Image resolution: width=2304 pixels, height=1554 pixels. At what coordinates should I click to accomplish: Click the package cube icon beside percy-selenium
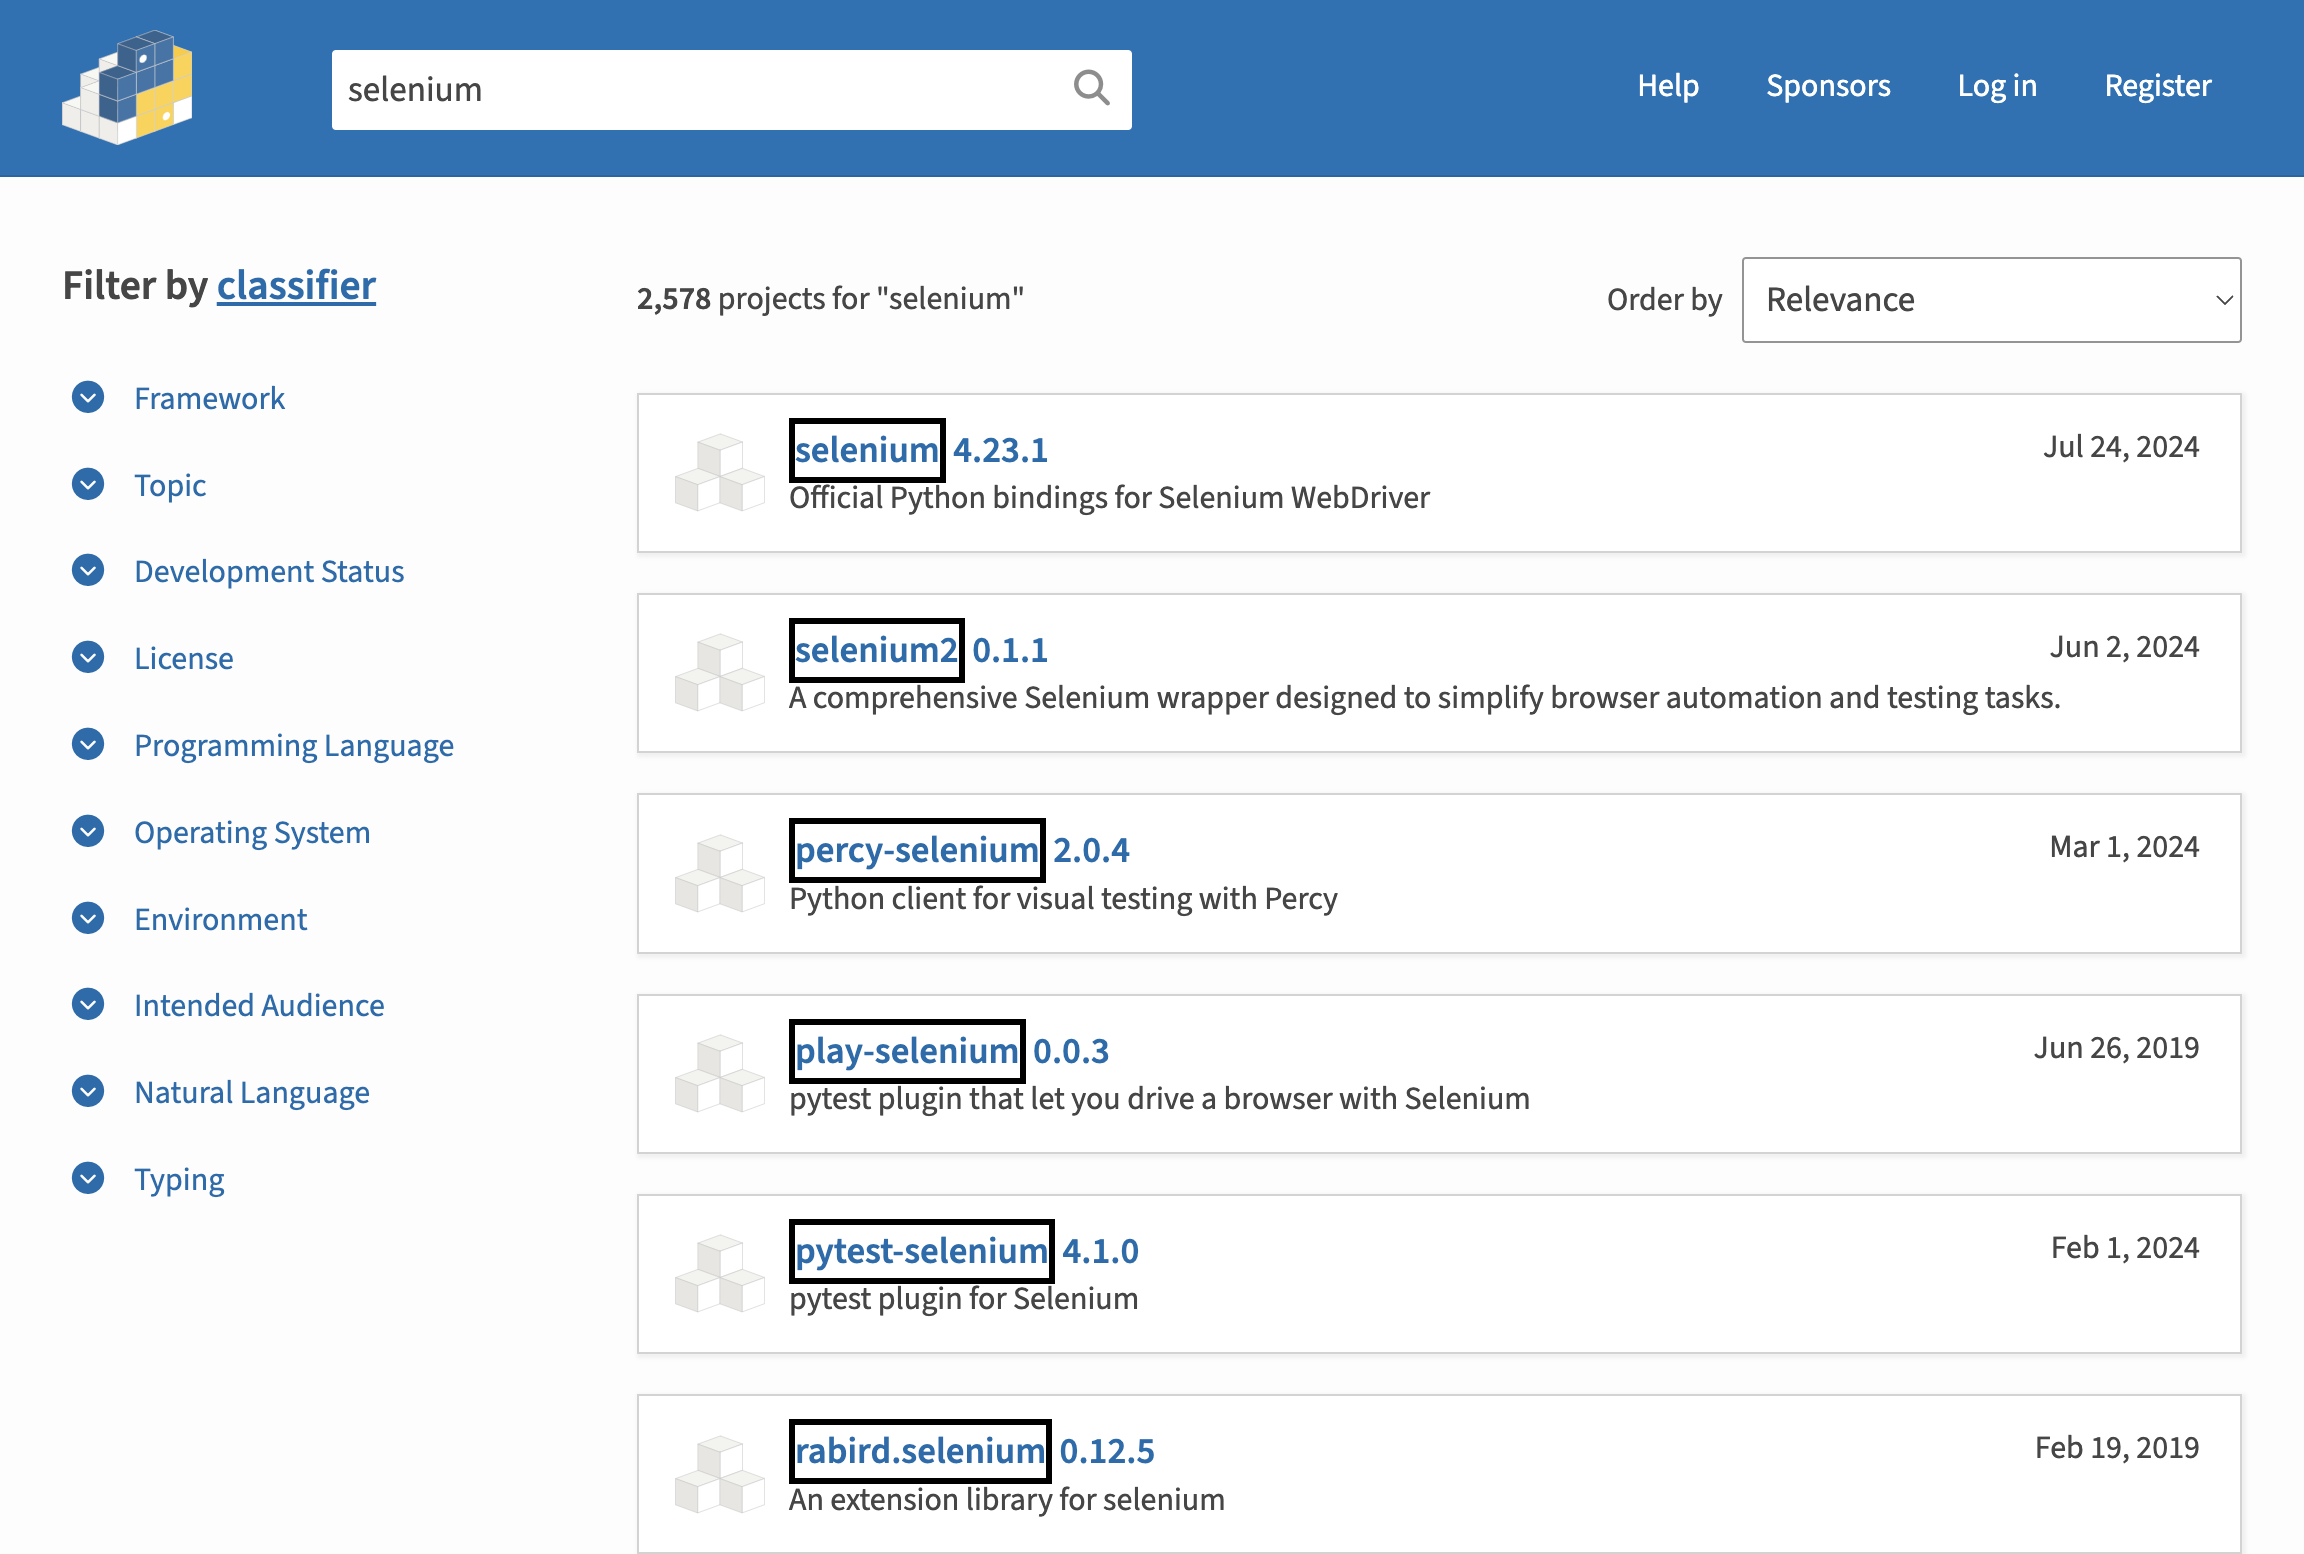(720, 874)
